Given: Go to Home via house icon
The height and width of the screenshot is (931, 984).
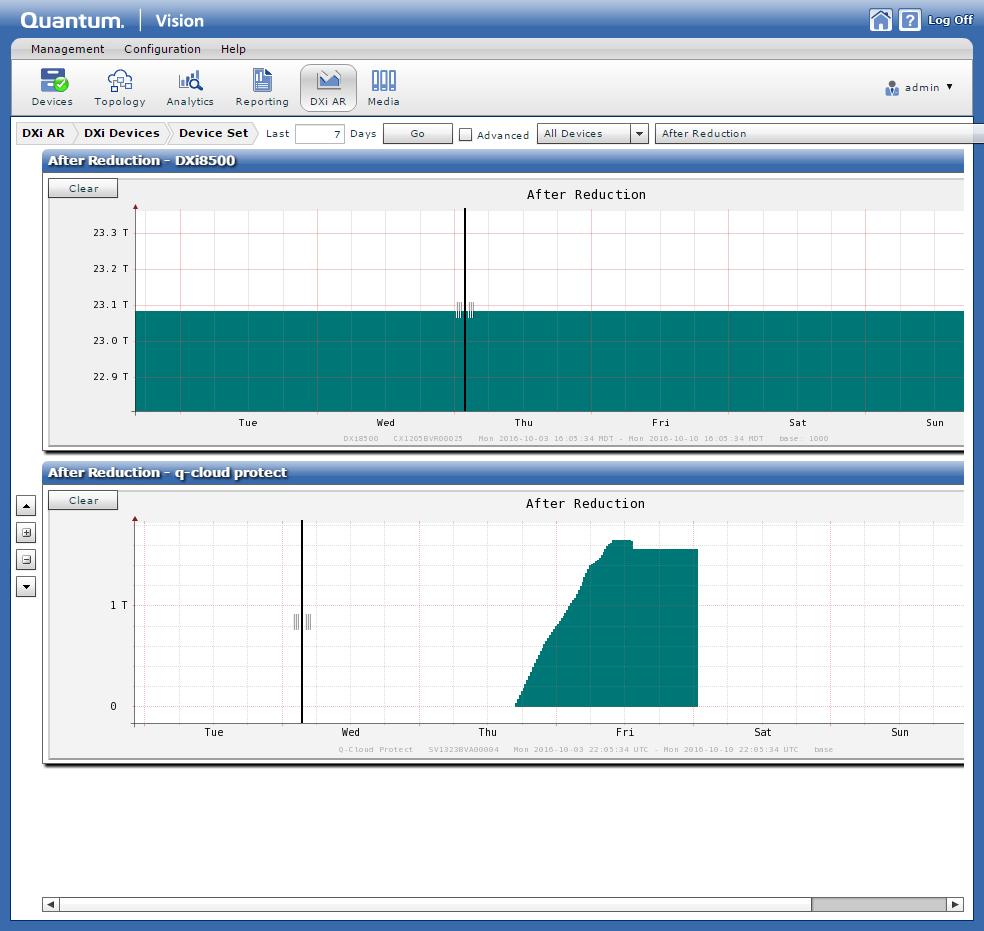Looking at the screenshot, I should pos(880,20).
